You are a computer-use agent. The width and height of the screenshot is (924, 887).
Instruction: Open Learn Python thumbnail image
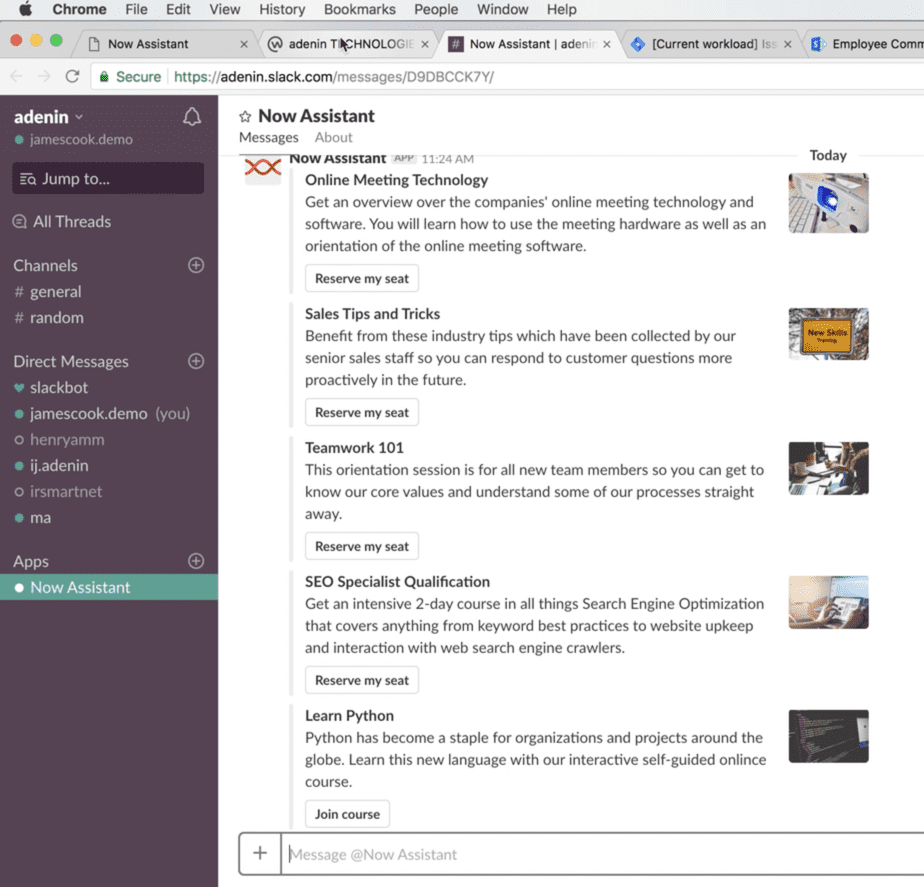pyautogui.click(x=829, y=736)
